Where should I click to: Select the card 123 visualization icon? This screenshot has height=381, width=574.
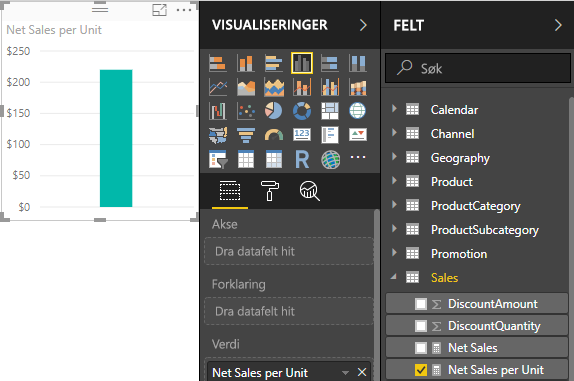point(302,134)
